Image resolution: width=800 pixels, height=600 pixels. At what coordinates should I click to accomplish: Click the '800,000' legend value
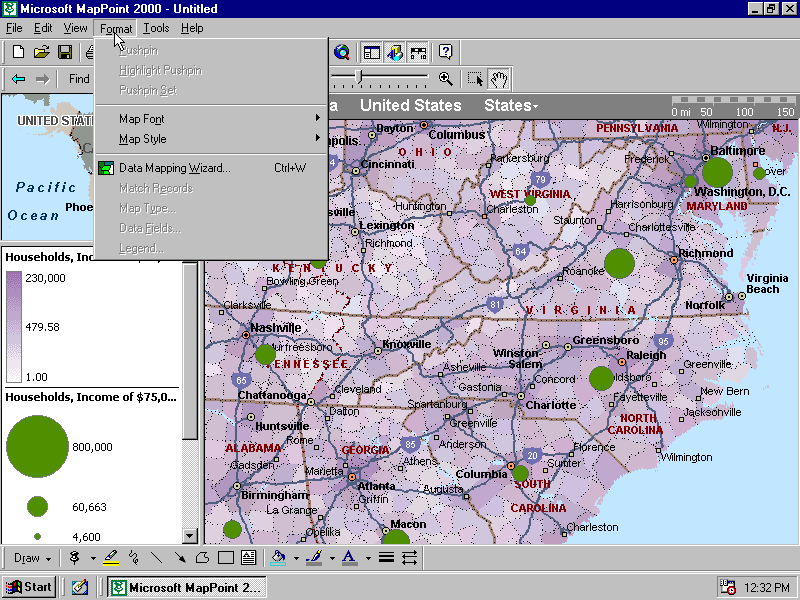point(92,447)
